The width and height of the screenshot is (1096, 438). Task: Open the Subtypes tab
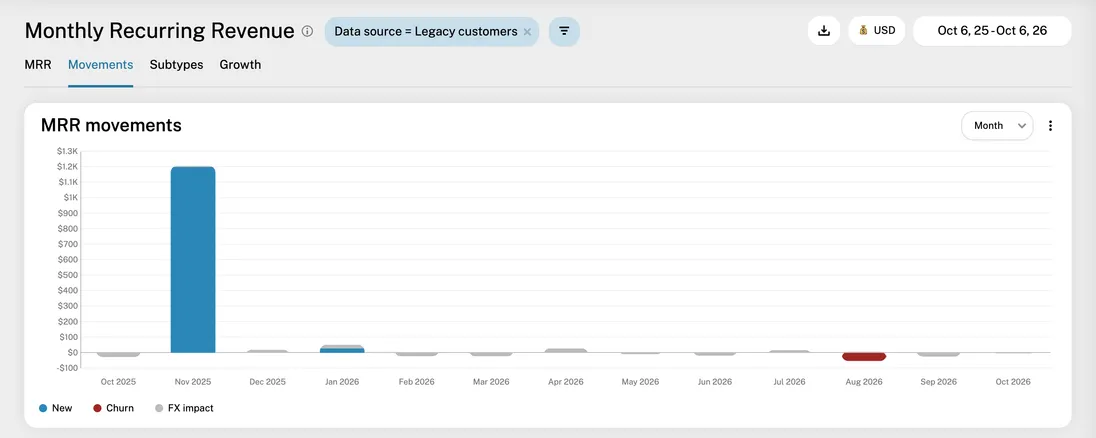point(176,65)
